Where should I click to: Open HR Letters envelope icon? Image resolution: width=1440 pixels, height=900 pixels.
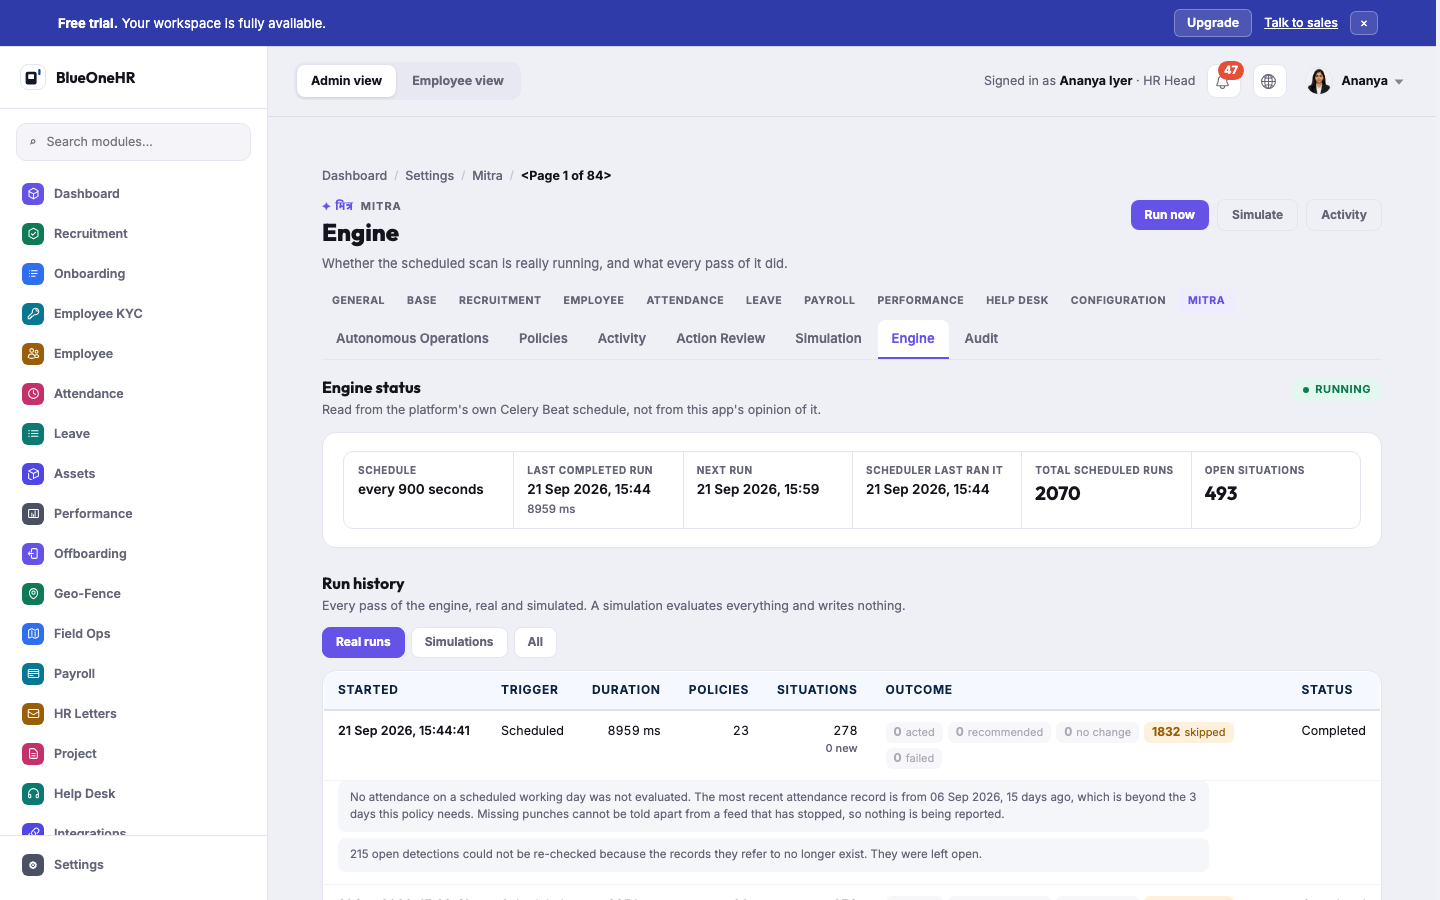click(33, 713)
